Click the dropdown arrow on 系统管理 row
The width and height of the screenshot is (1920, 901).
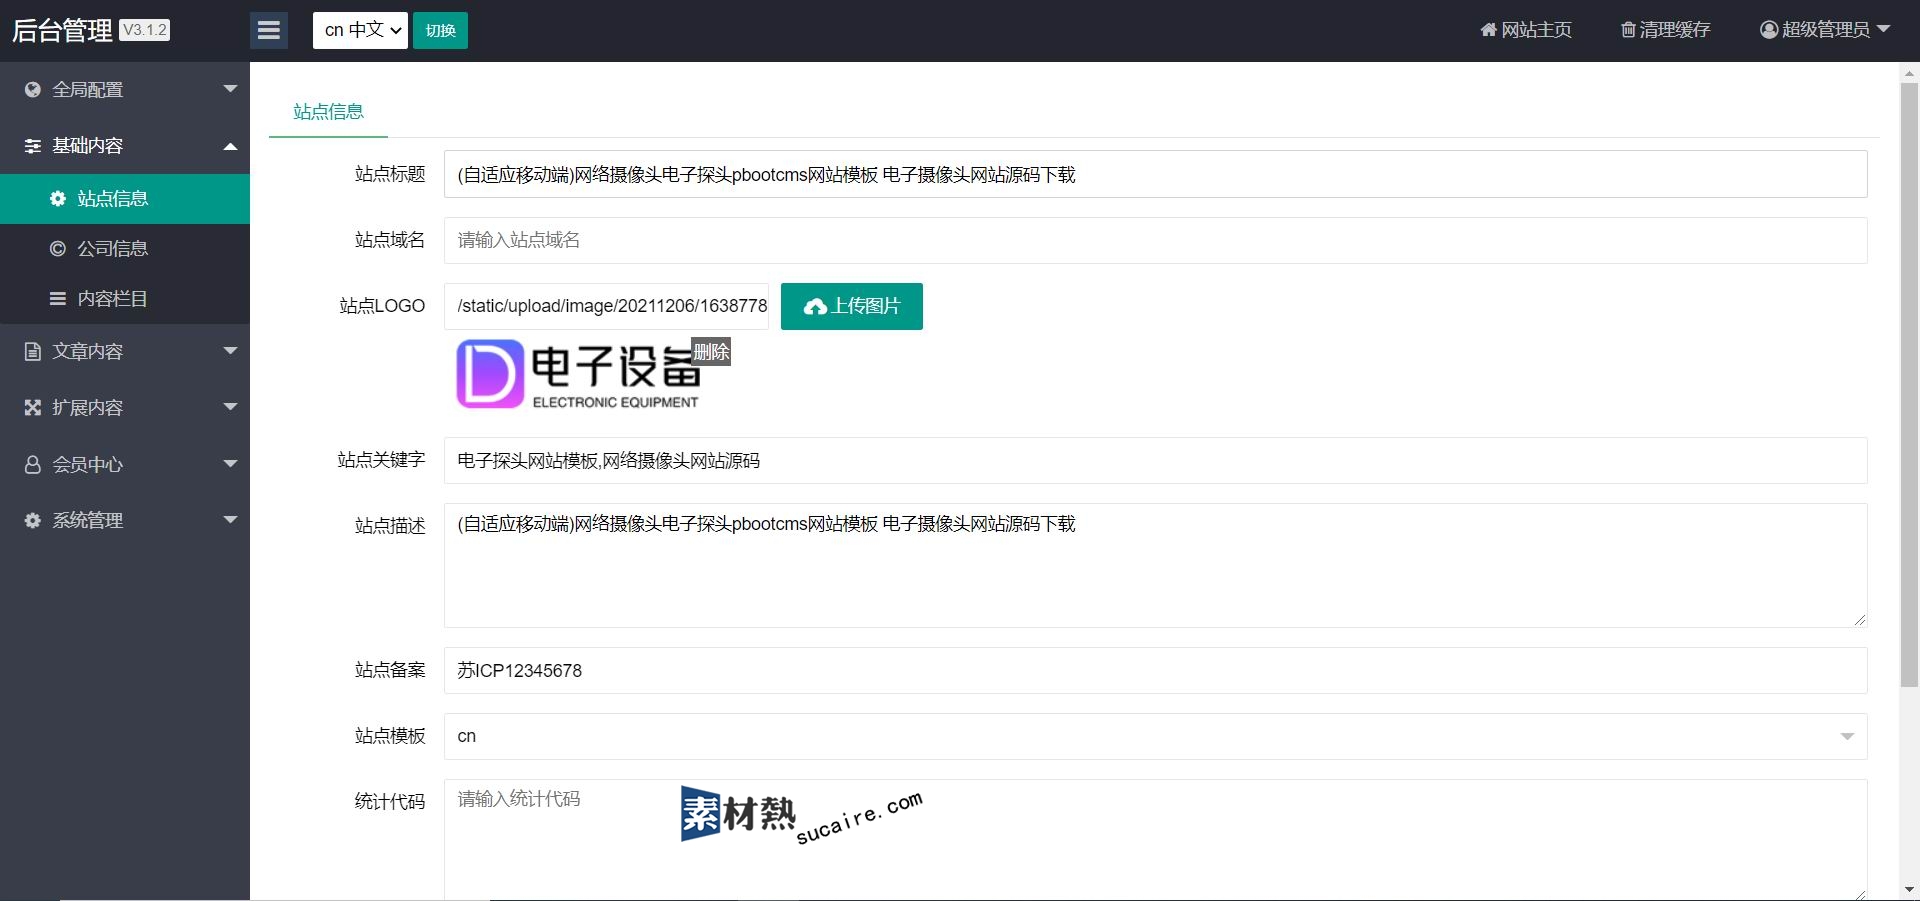tap(230, 520)
